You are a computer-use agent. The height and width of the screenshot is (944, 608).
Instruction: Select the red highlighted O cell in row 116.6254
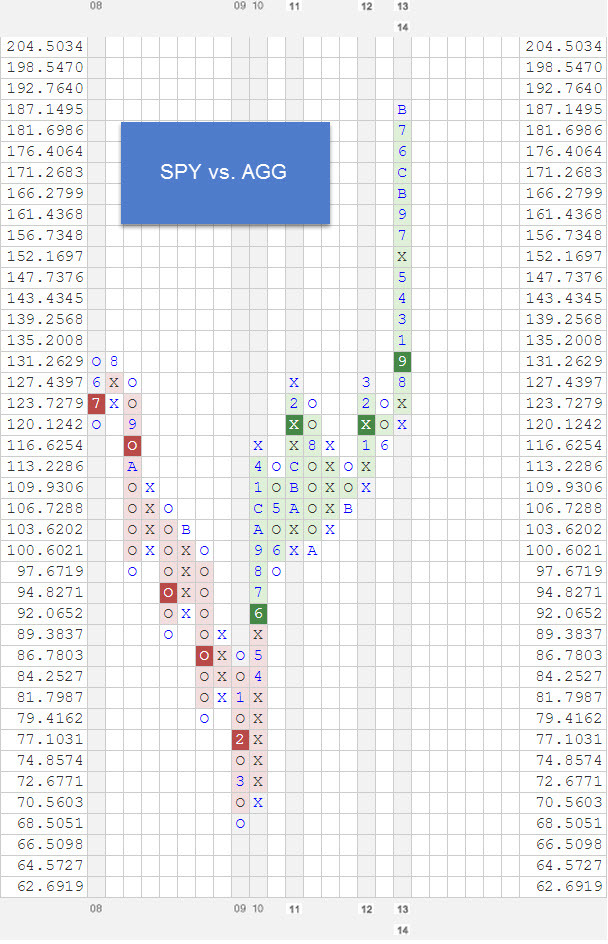pos(132,446)
